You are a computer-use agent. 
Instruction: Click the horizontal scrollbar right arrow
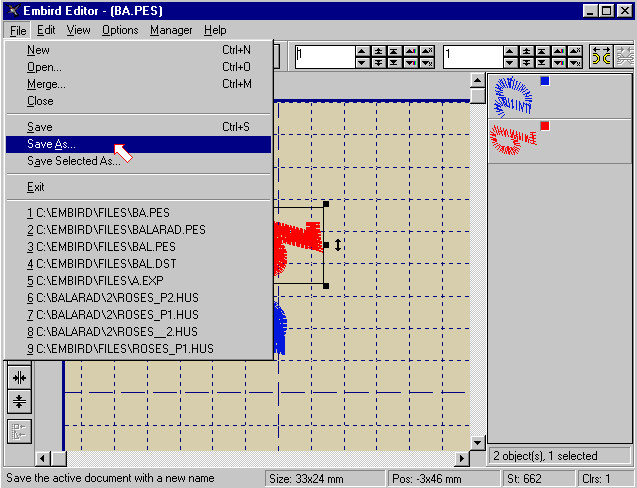point(462,459)
